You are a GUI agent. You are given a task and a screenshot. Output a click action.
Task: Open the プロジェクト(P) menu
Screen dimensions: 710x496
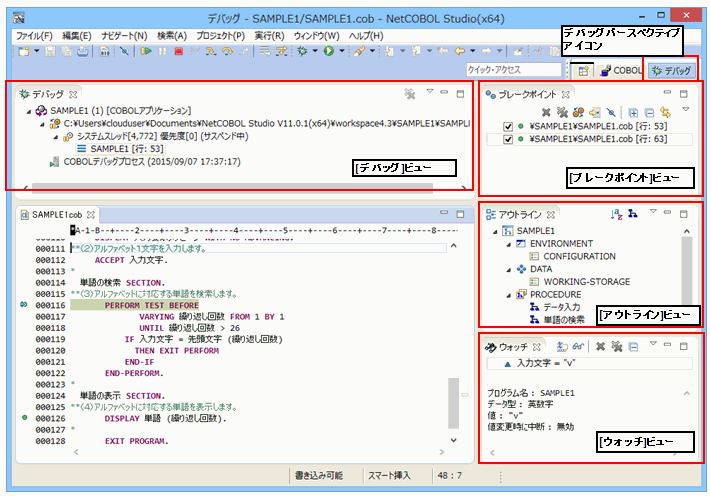(221, 36)
